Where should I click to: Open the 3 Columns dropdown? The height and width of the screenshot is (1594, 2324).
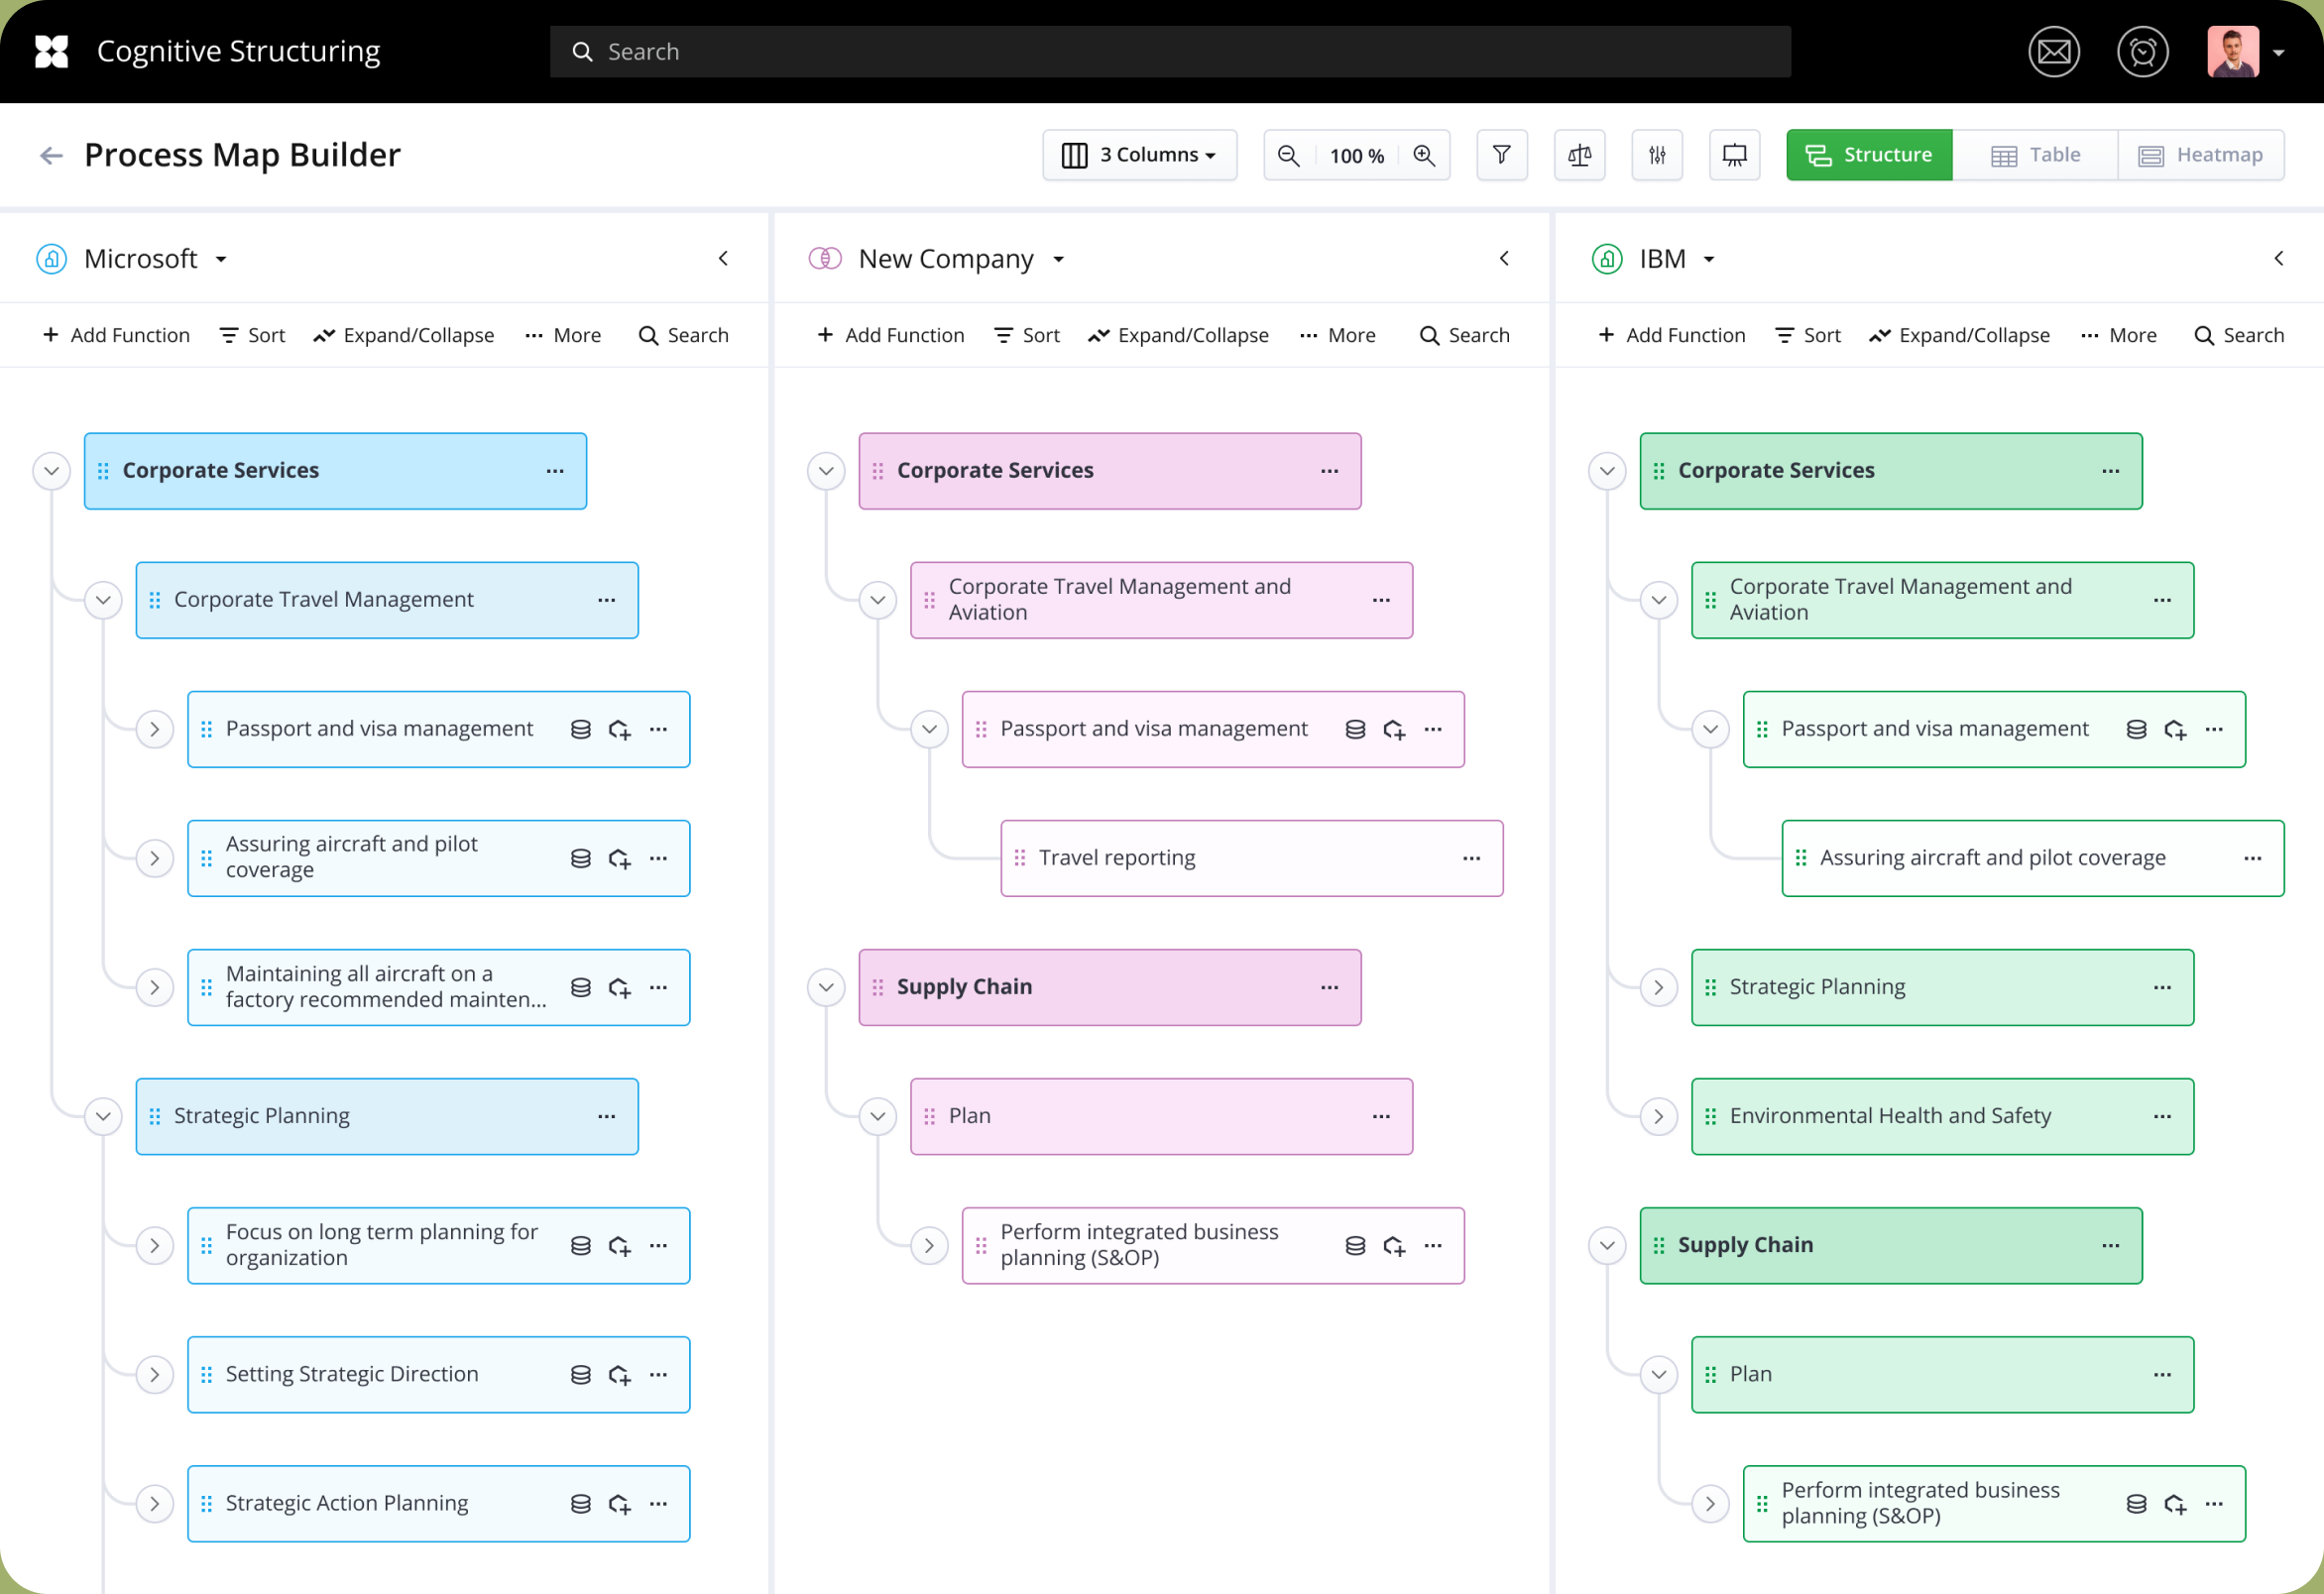[x=1139, y=155]
